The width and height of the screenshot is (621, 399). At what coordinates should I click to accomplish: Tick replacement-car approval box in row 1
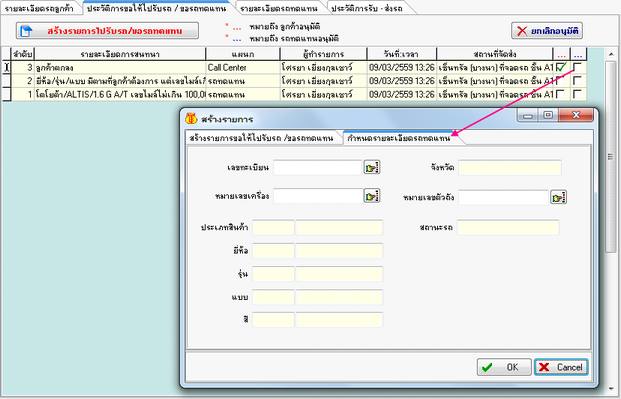tap(577, 94)
